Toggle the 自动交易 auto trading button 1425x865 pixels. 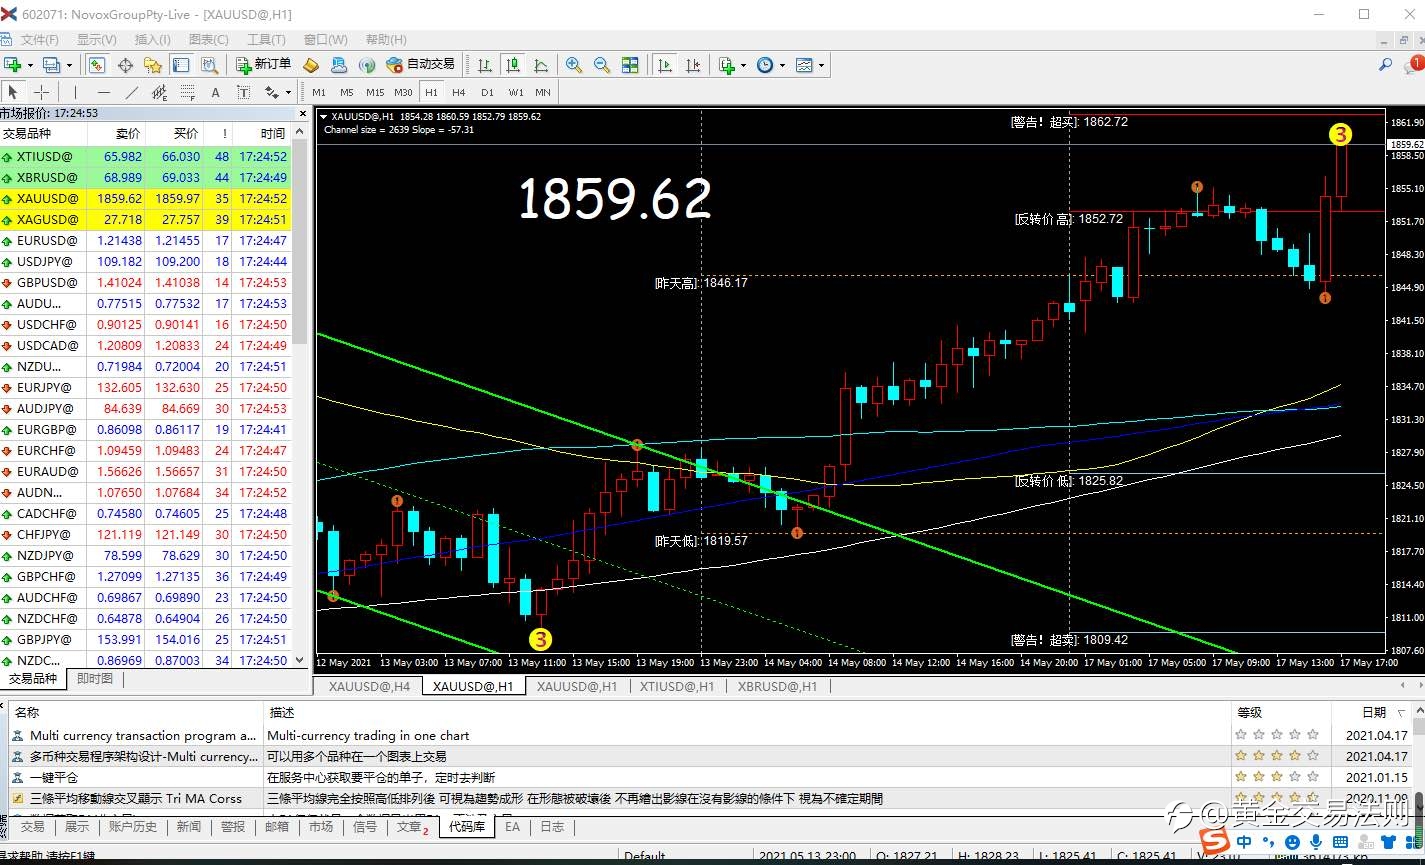[x=420, y=65]
